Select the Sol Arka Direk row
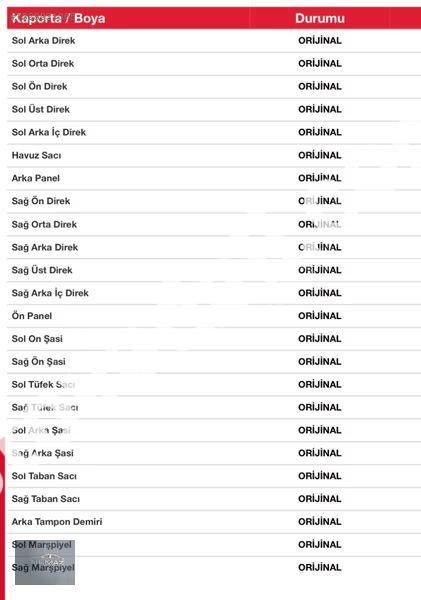This screenshot has width=421, height=600. [x=214, y=41]
